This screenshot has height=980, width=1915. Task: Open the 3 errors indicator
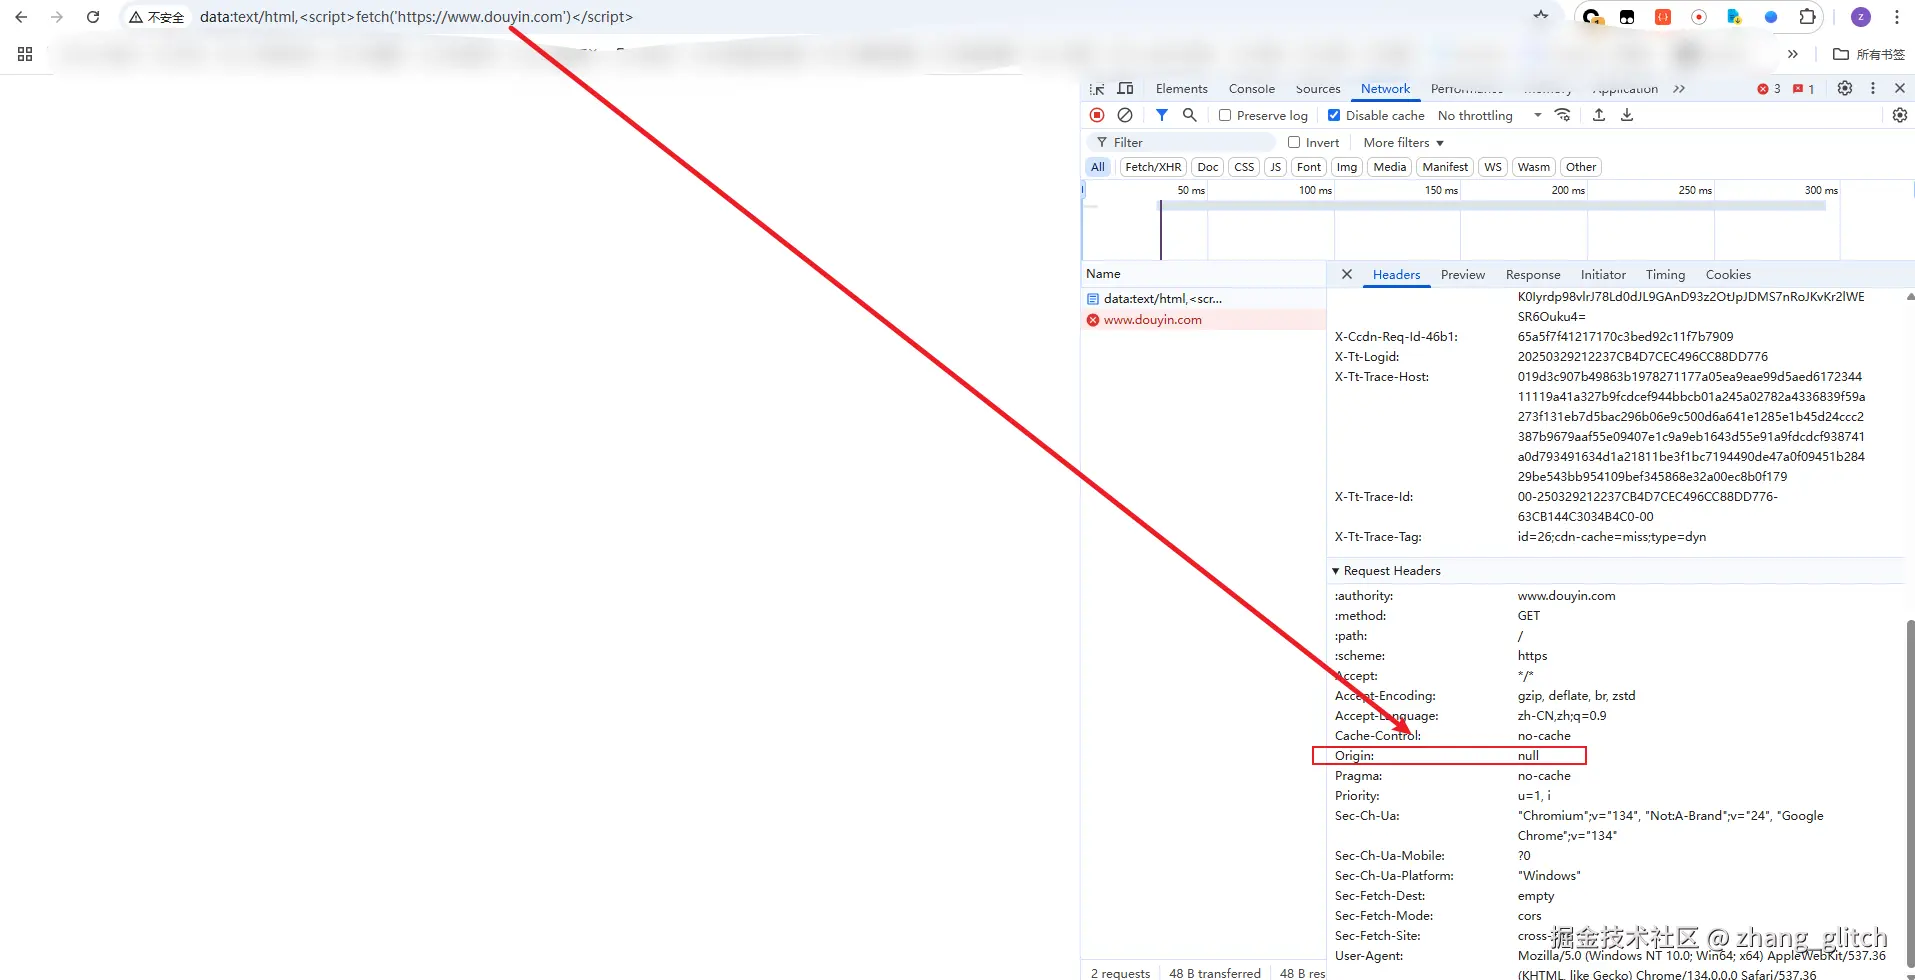coord(1769,89)
